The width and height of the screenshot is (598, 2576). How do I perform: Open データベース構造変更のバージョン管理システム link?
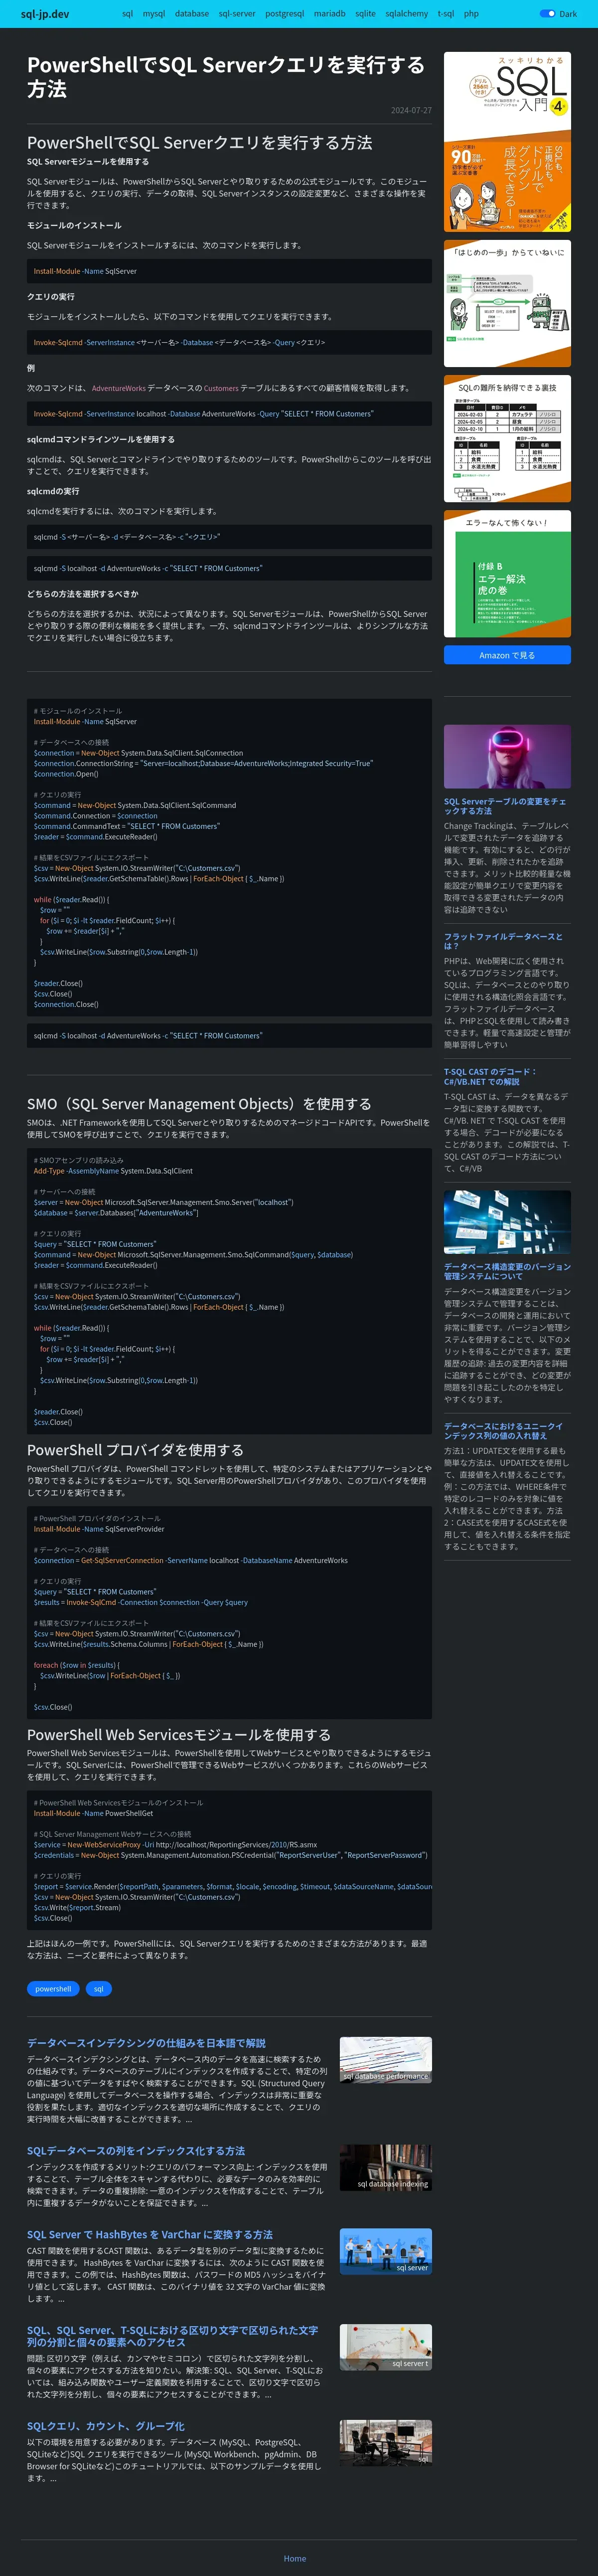click(507, 1271)
